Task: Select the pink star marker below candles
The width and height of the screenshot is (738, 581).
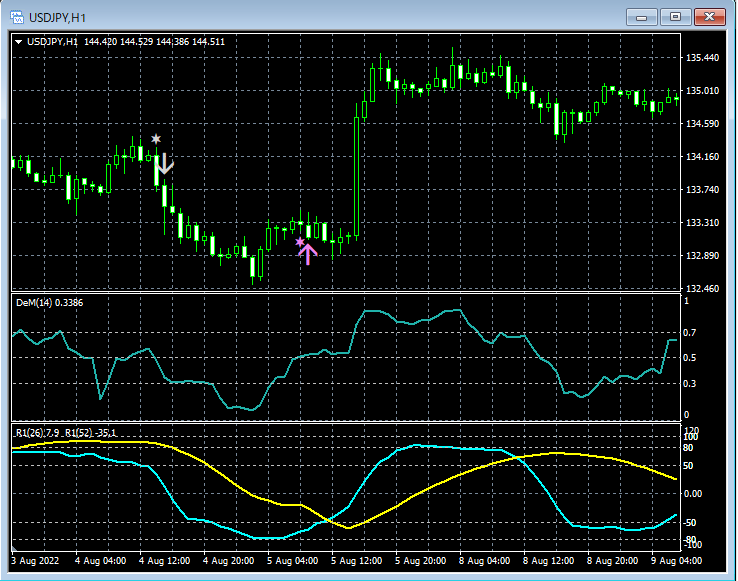Action: click(x=299, y=241)
